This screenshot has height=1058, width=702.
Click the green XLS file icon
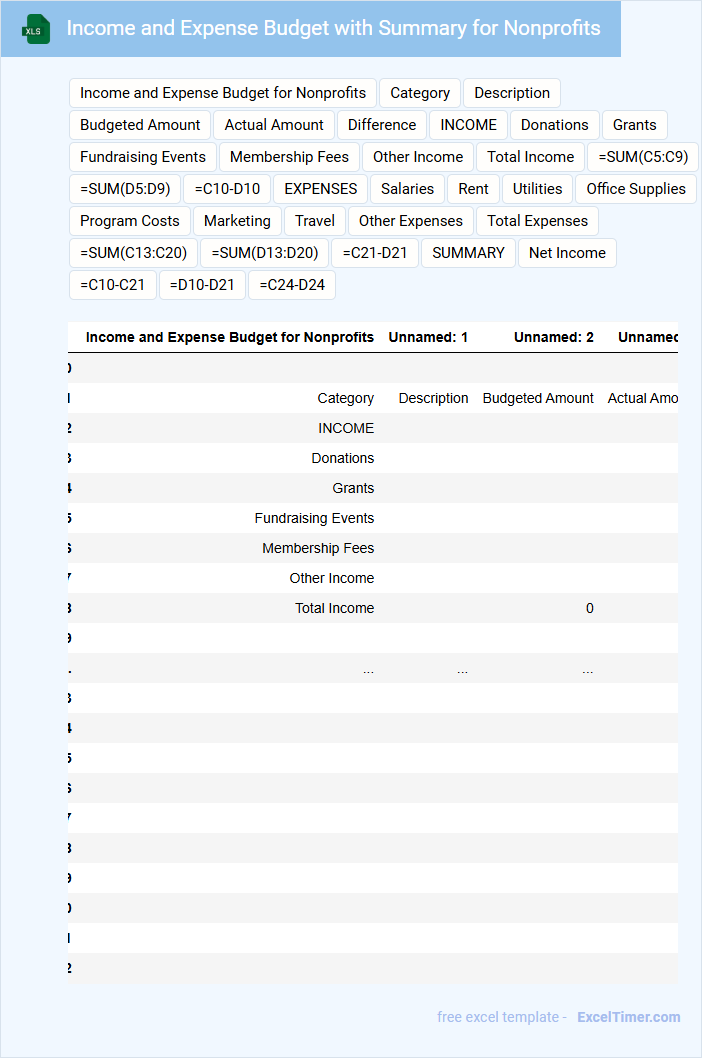point(36,29)
